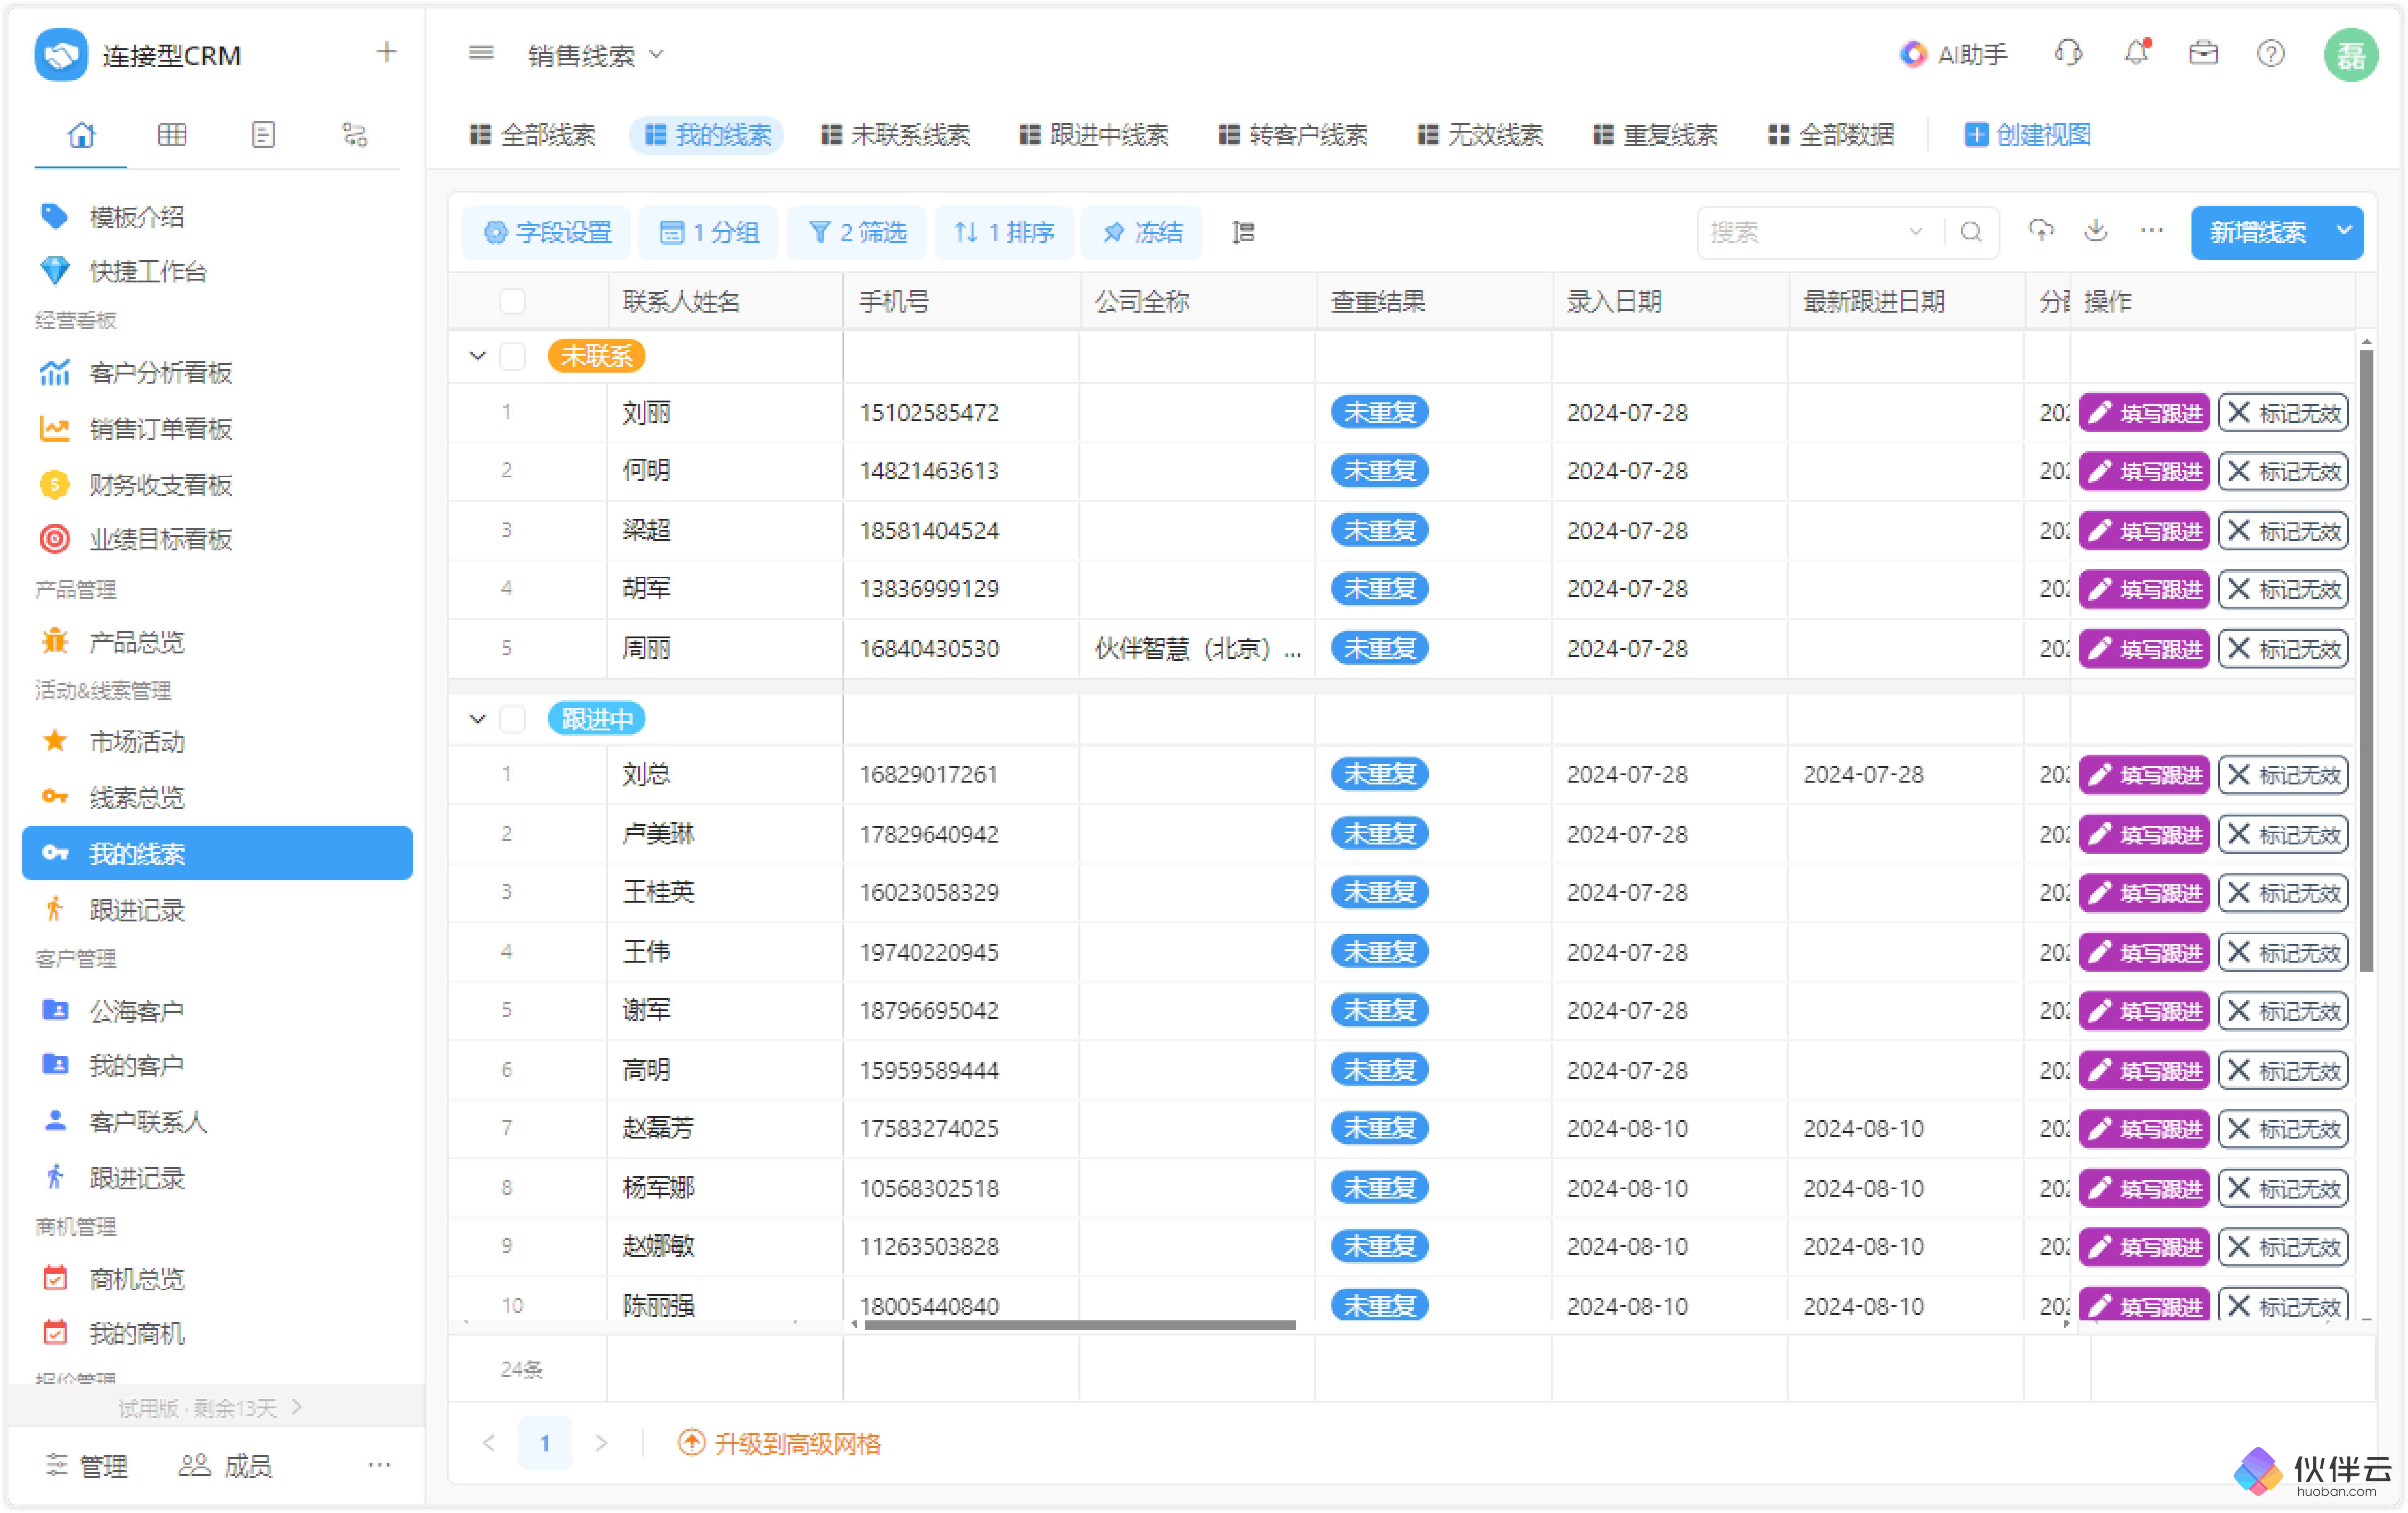The height and width of the screenshot is (1513, 2408).
Task: Click 填写跟进 for 刘丽
Action: pyautogui.click(x=2144, y=413)
